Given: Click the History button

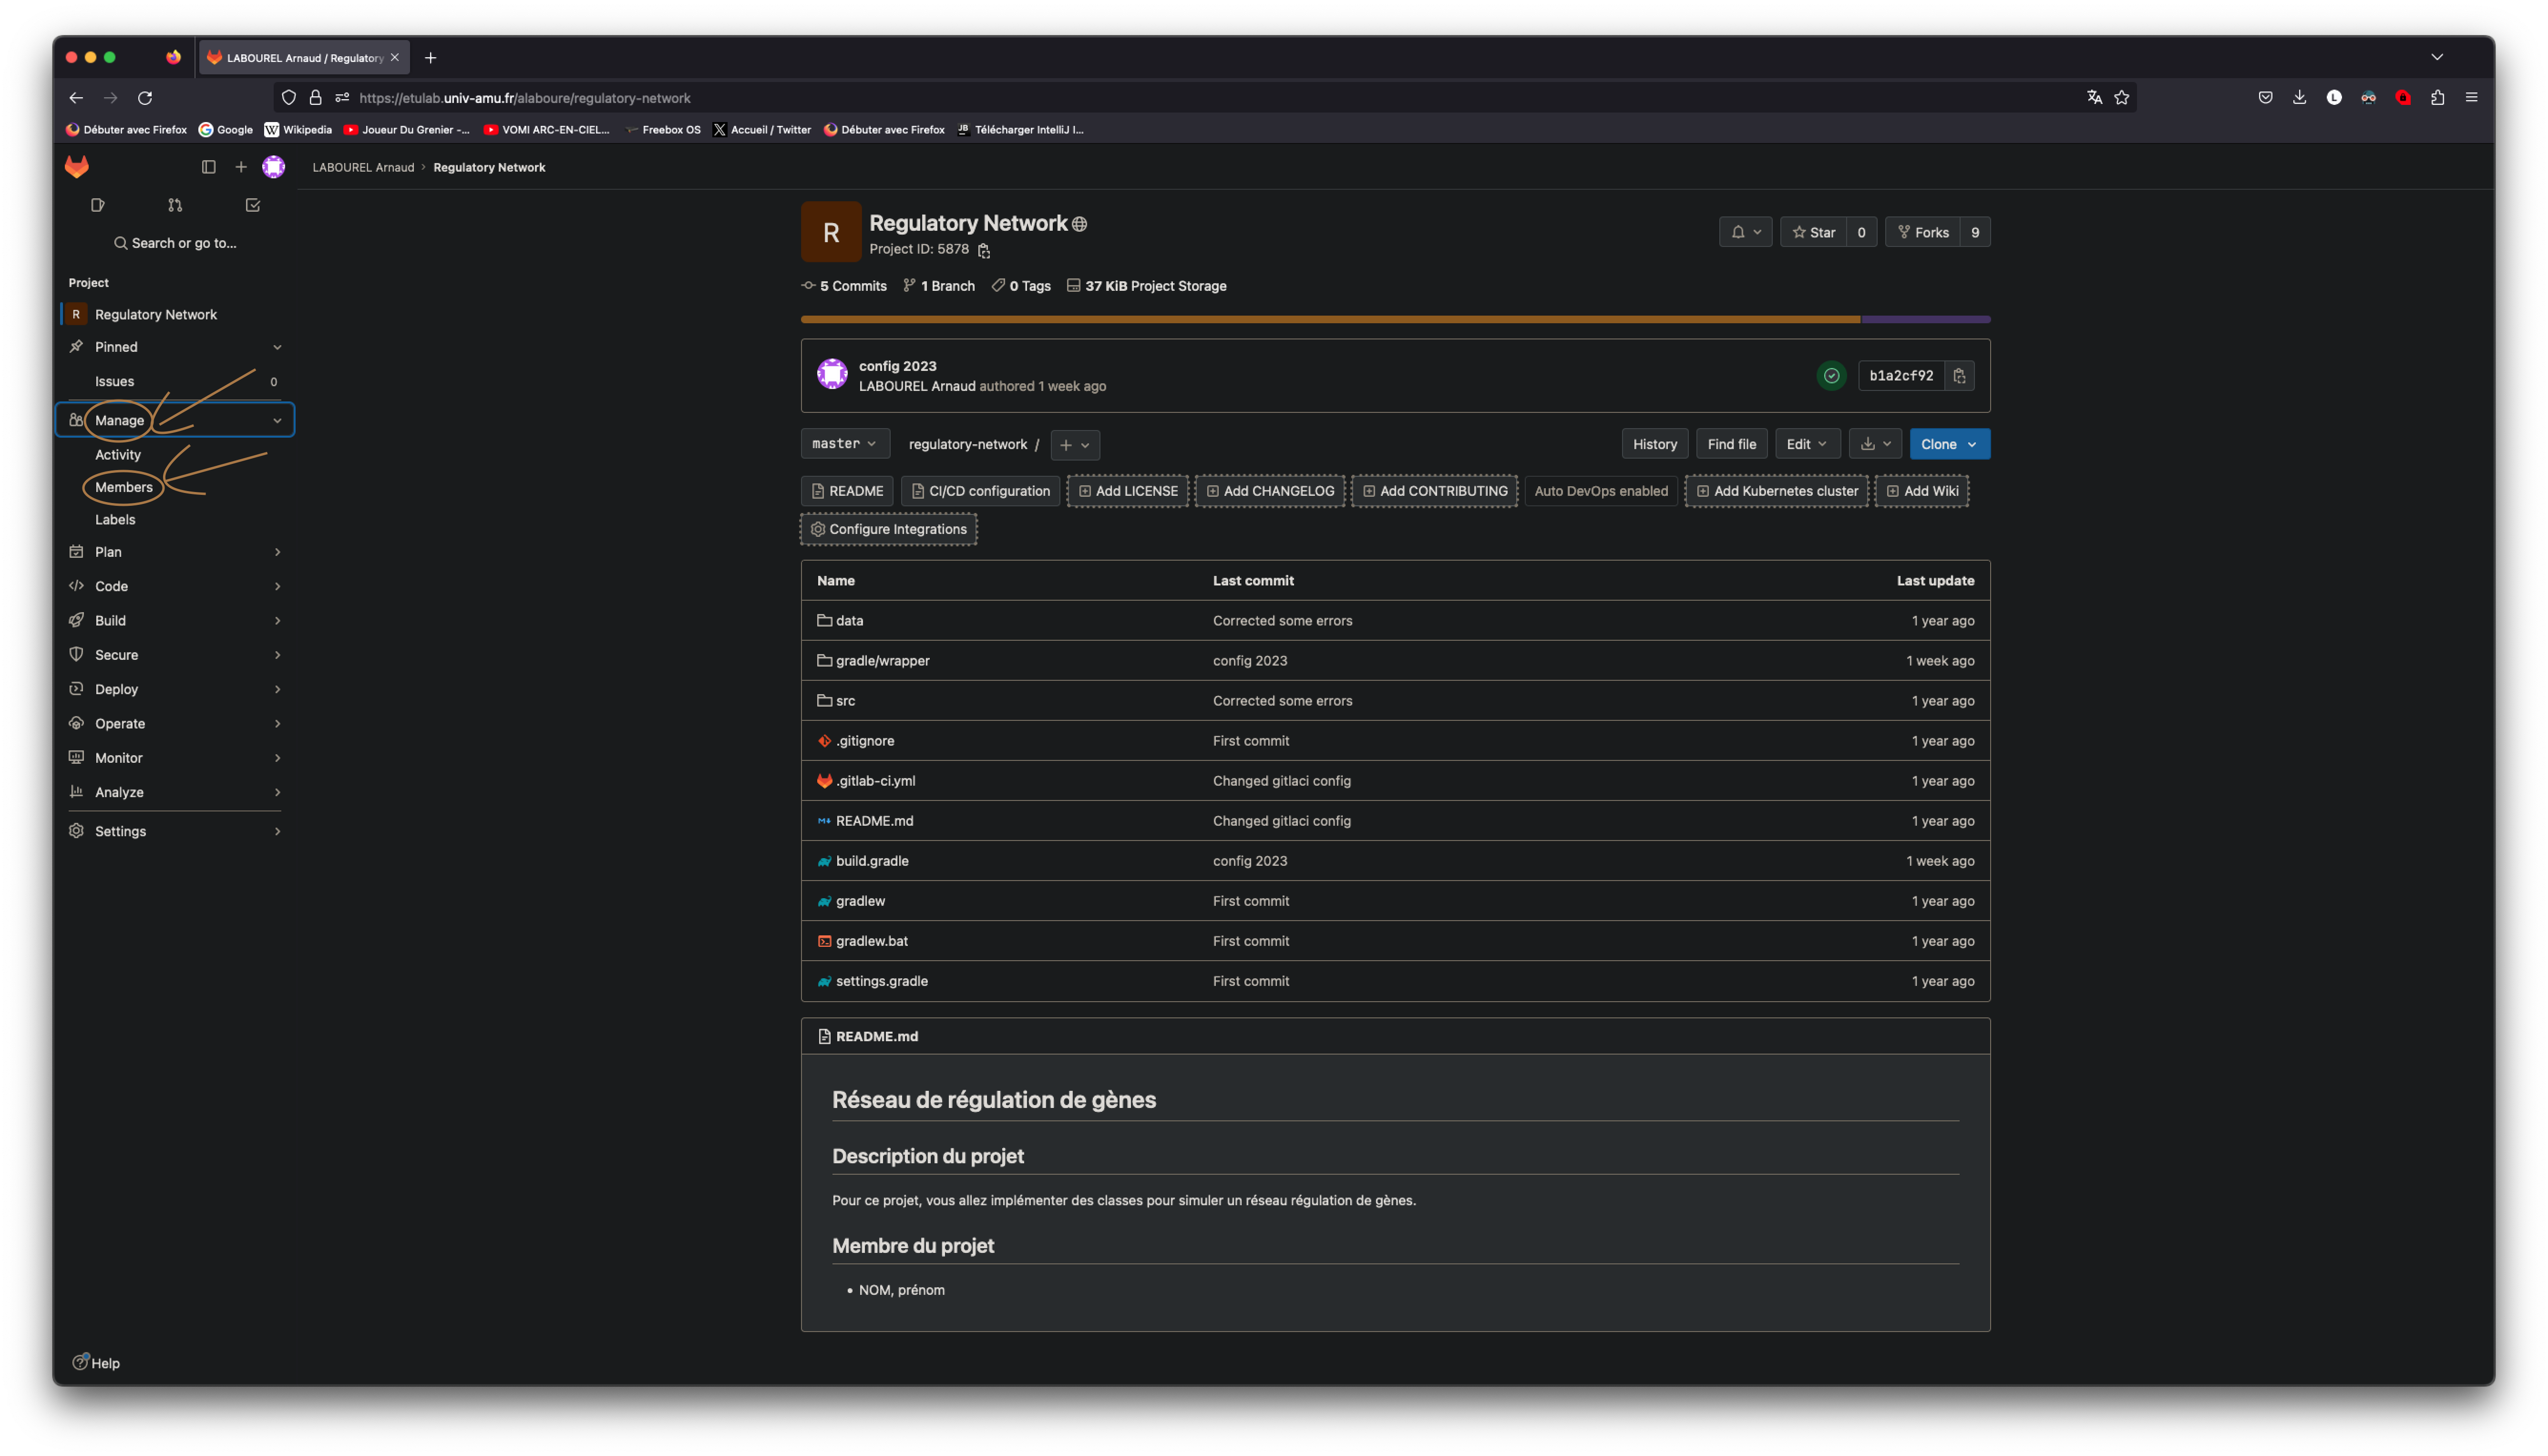Looking at the screenshot, I should coord(1654,444).
